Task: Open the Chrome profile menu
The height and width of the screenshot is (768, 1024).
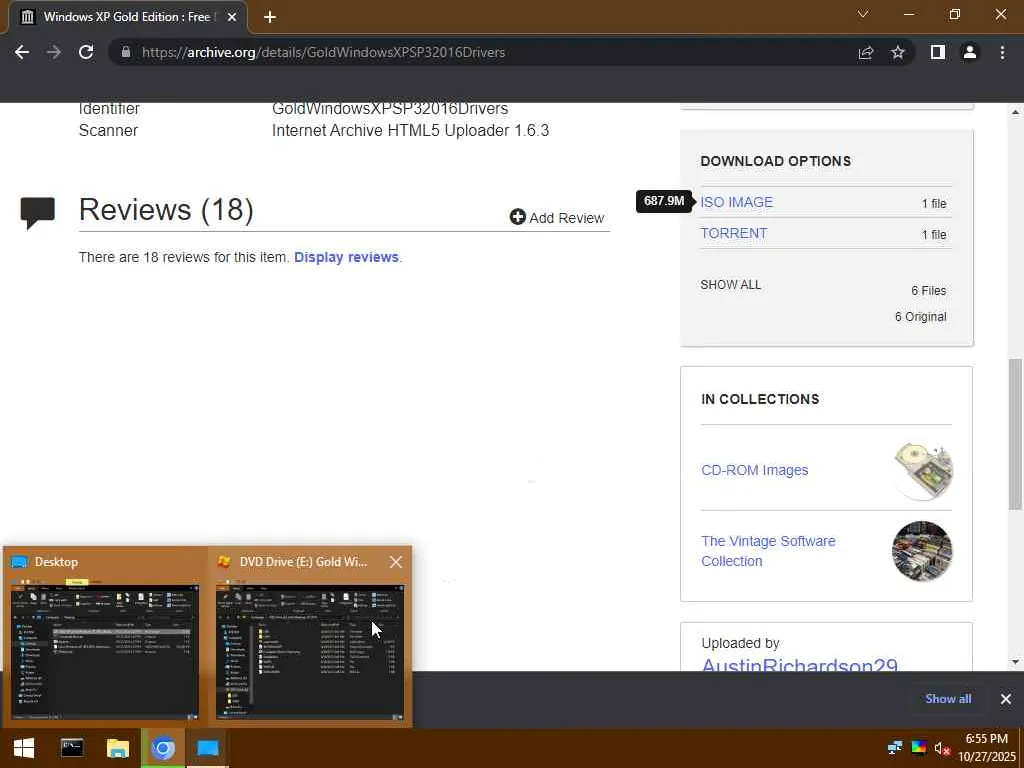Action: click(x=970, y=52)
